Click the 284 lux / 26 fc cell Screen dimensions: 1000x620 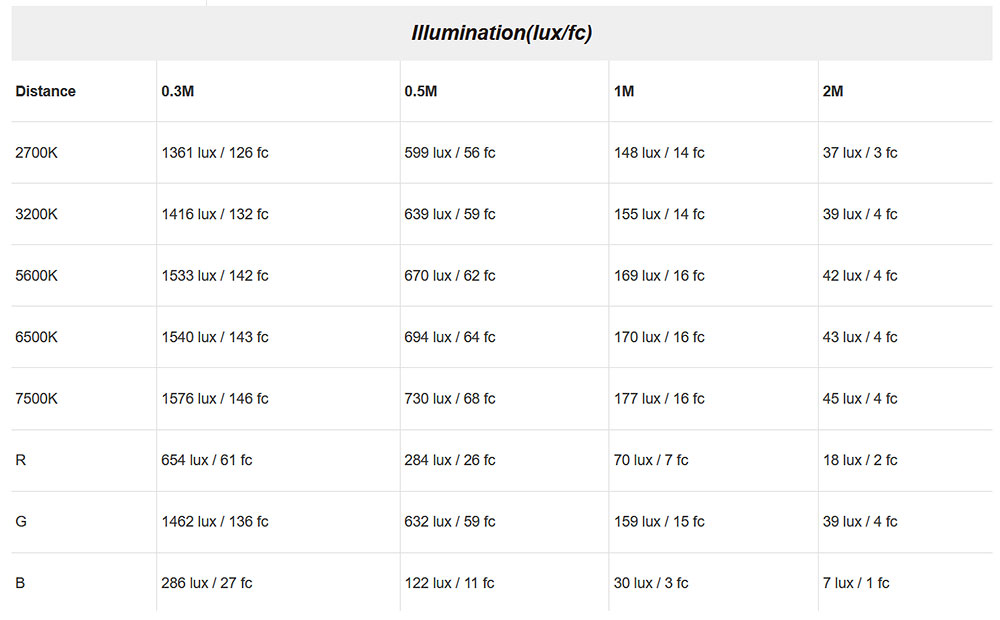(x=450, y=460)
